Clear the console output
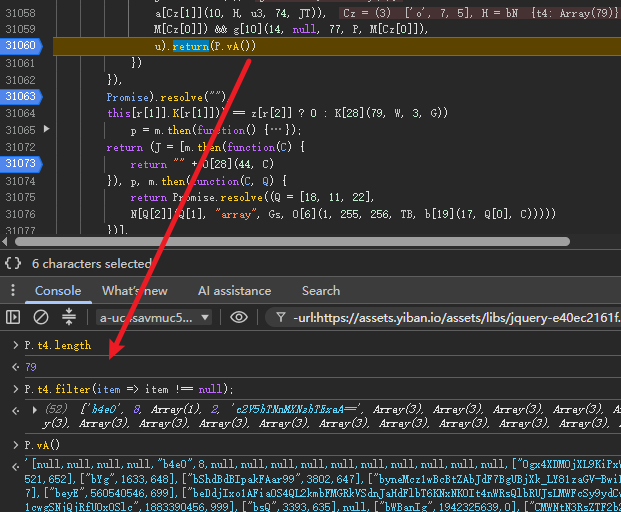The height and width of the screenshot is (512, 621). click(40, 317)
